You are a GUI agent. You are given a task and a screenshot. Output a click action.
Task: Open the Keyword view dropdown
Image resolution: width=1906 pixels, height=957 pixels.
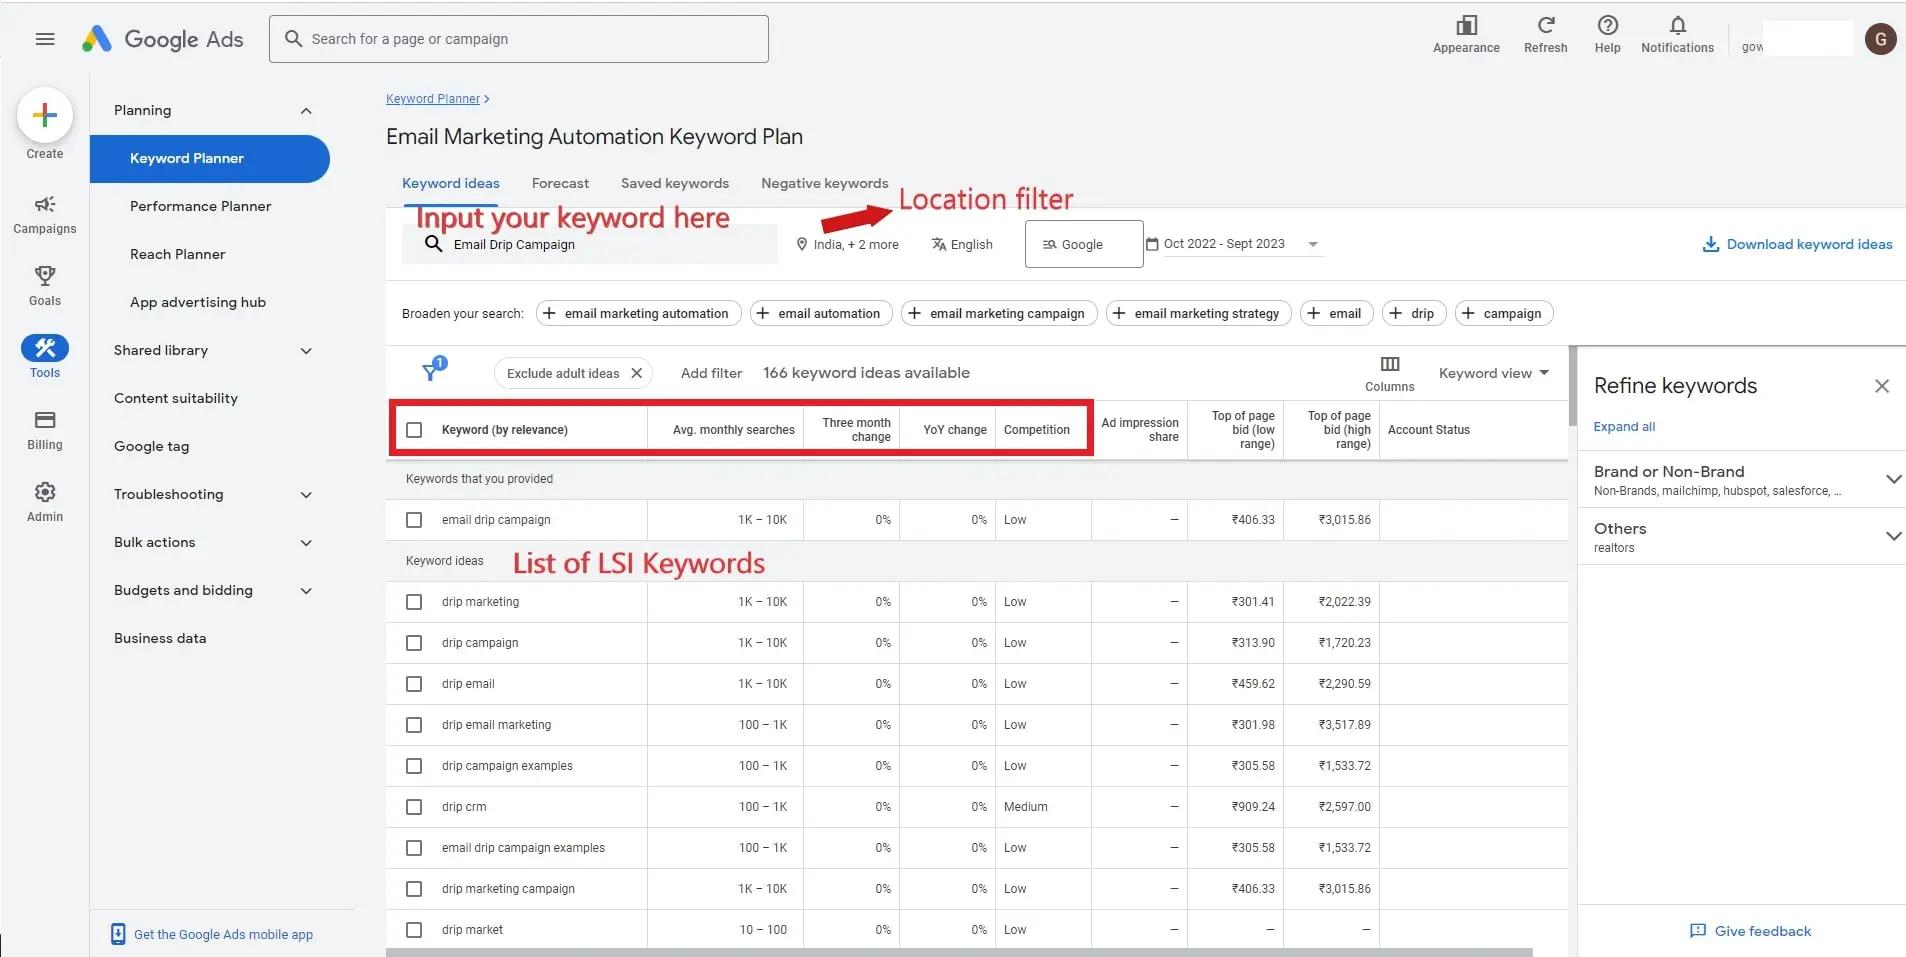(1492, 372)
